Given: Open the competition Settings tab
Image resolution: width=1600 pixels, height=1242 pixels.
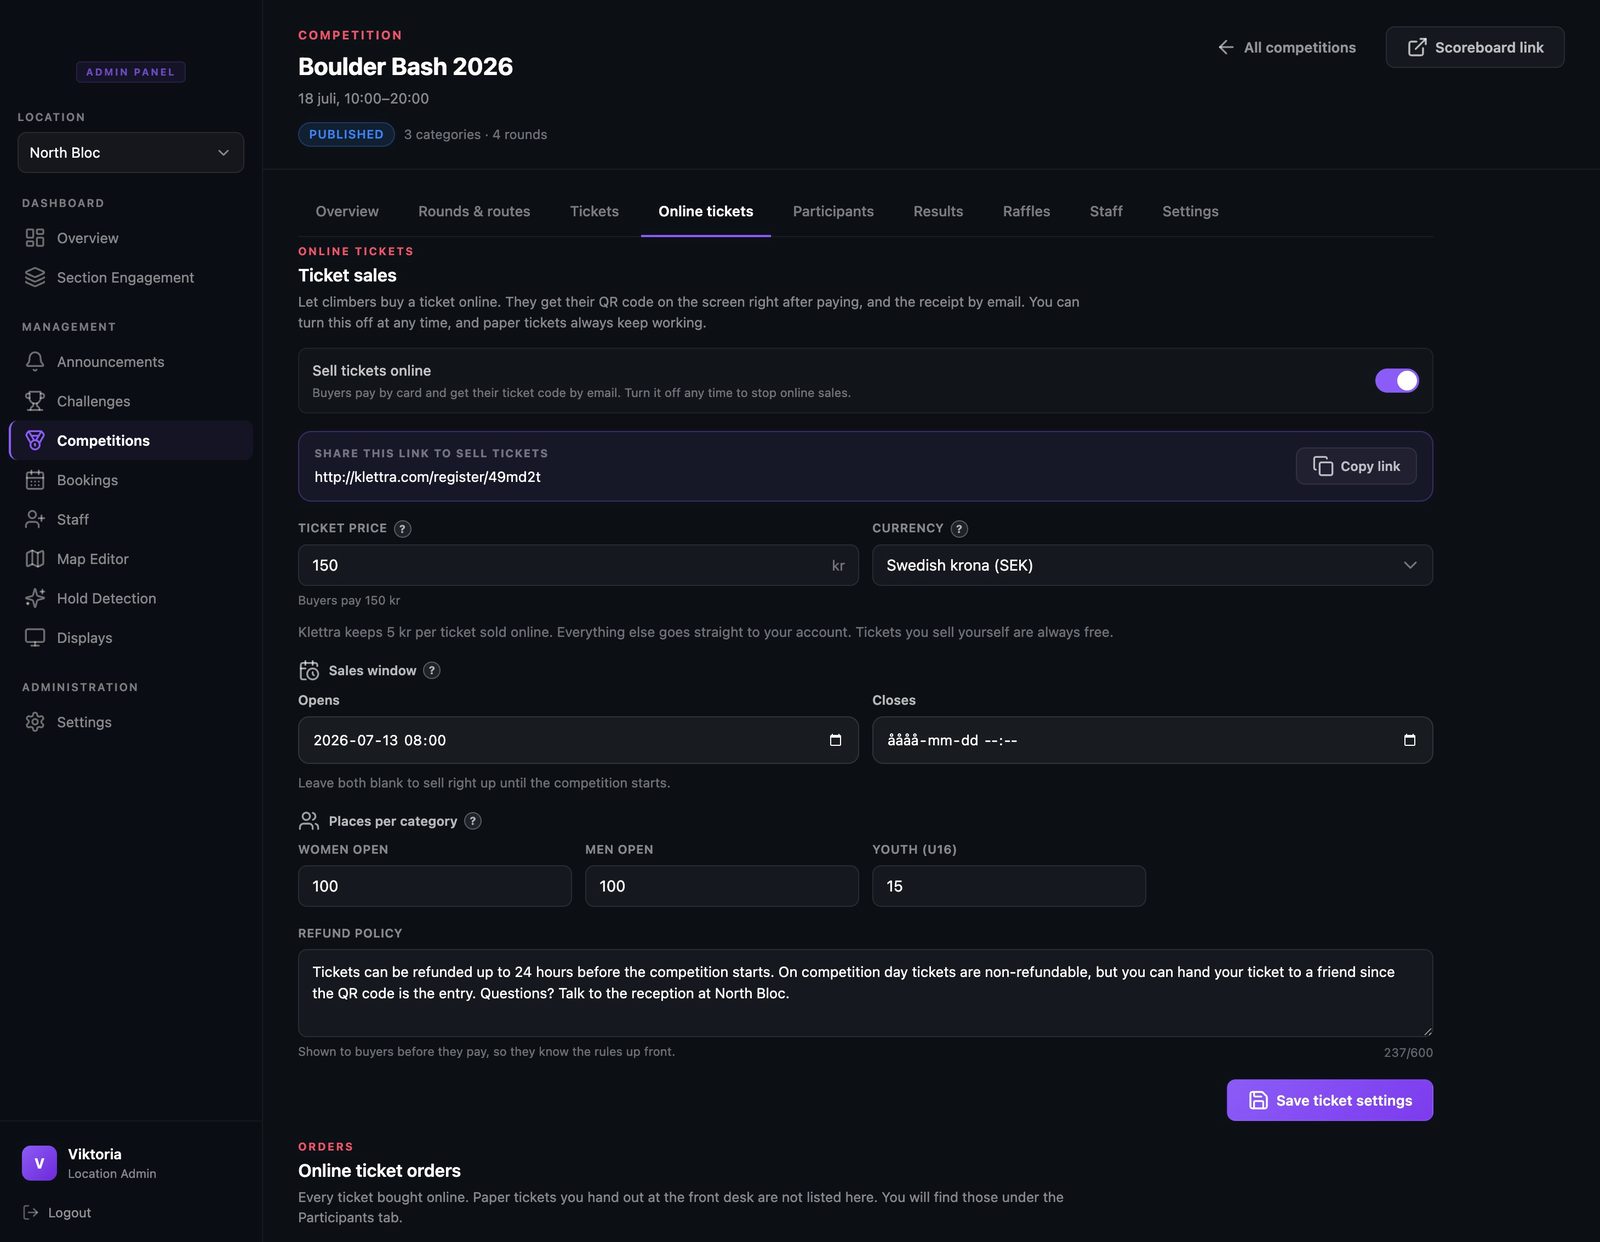Looking at the screenshot, I should point(1190,211).
